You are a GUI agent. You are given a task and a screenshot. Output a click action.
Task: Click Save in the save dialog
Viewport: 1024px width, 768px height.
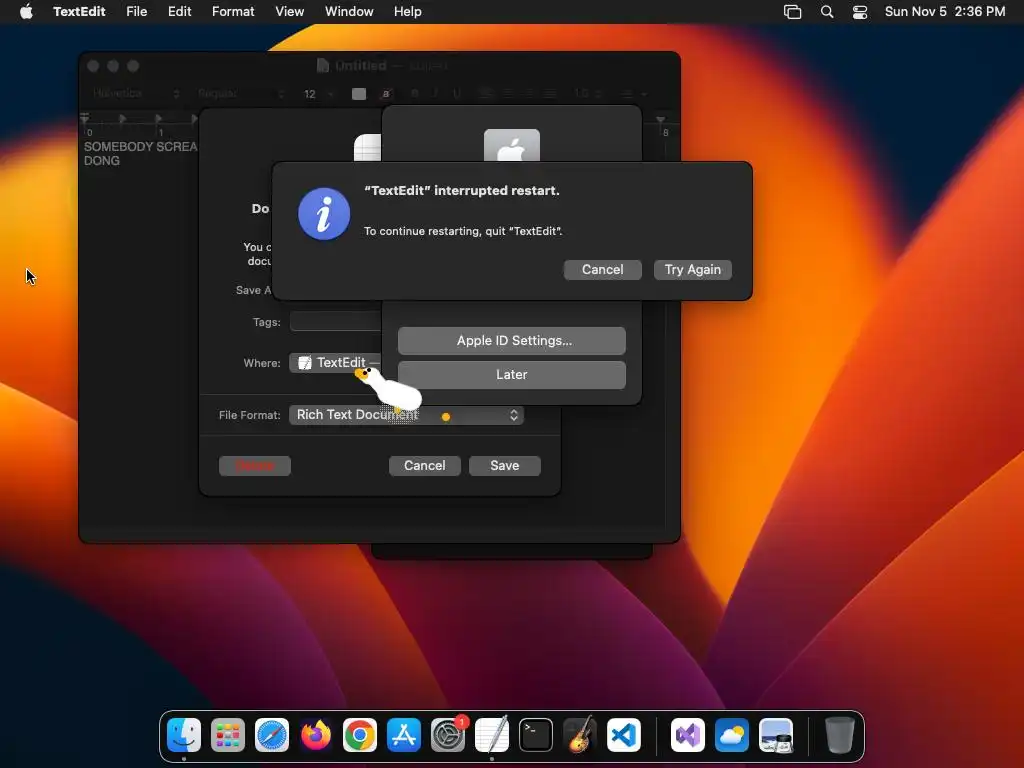[x=504, y=466]
